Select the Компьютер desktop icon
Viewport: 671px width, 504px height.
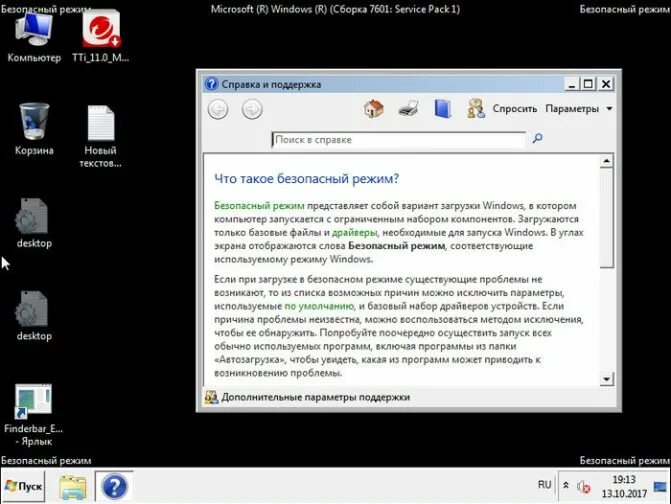pos(34,38)
